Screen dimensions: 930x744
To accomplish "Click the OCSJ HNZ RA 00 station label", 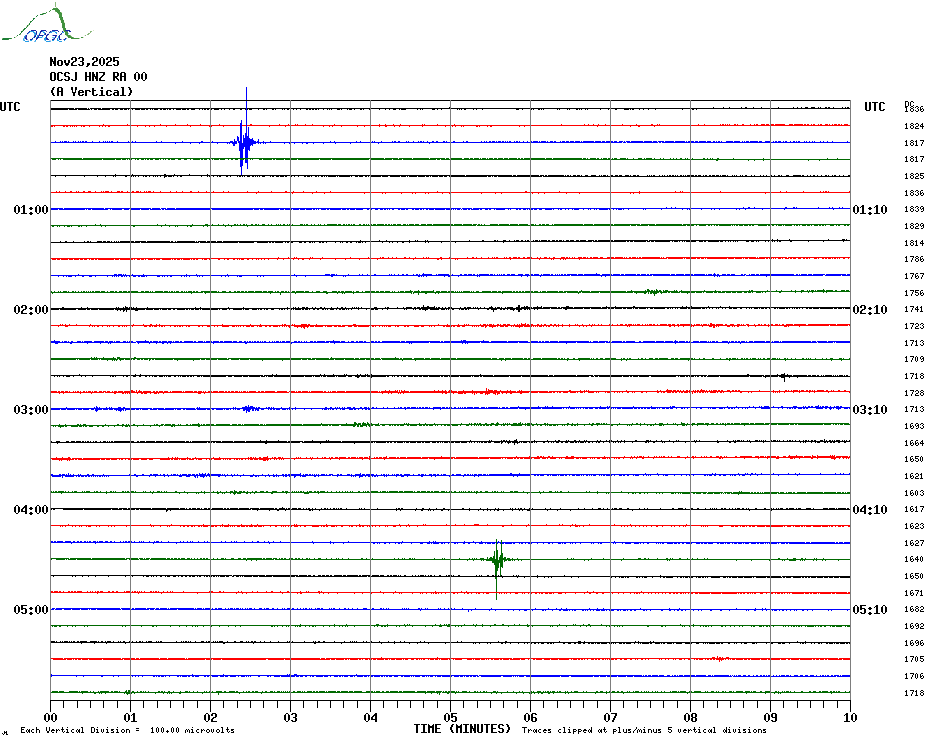I will [98, 76].
